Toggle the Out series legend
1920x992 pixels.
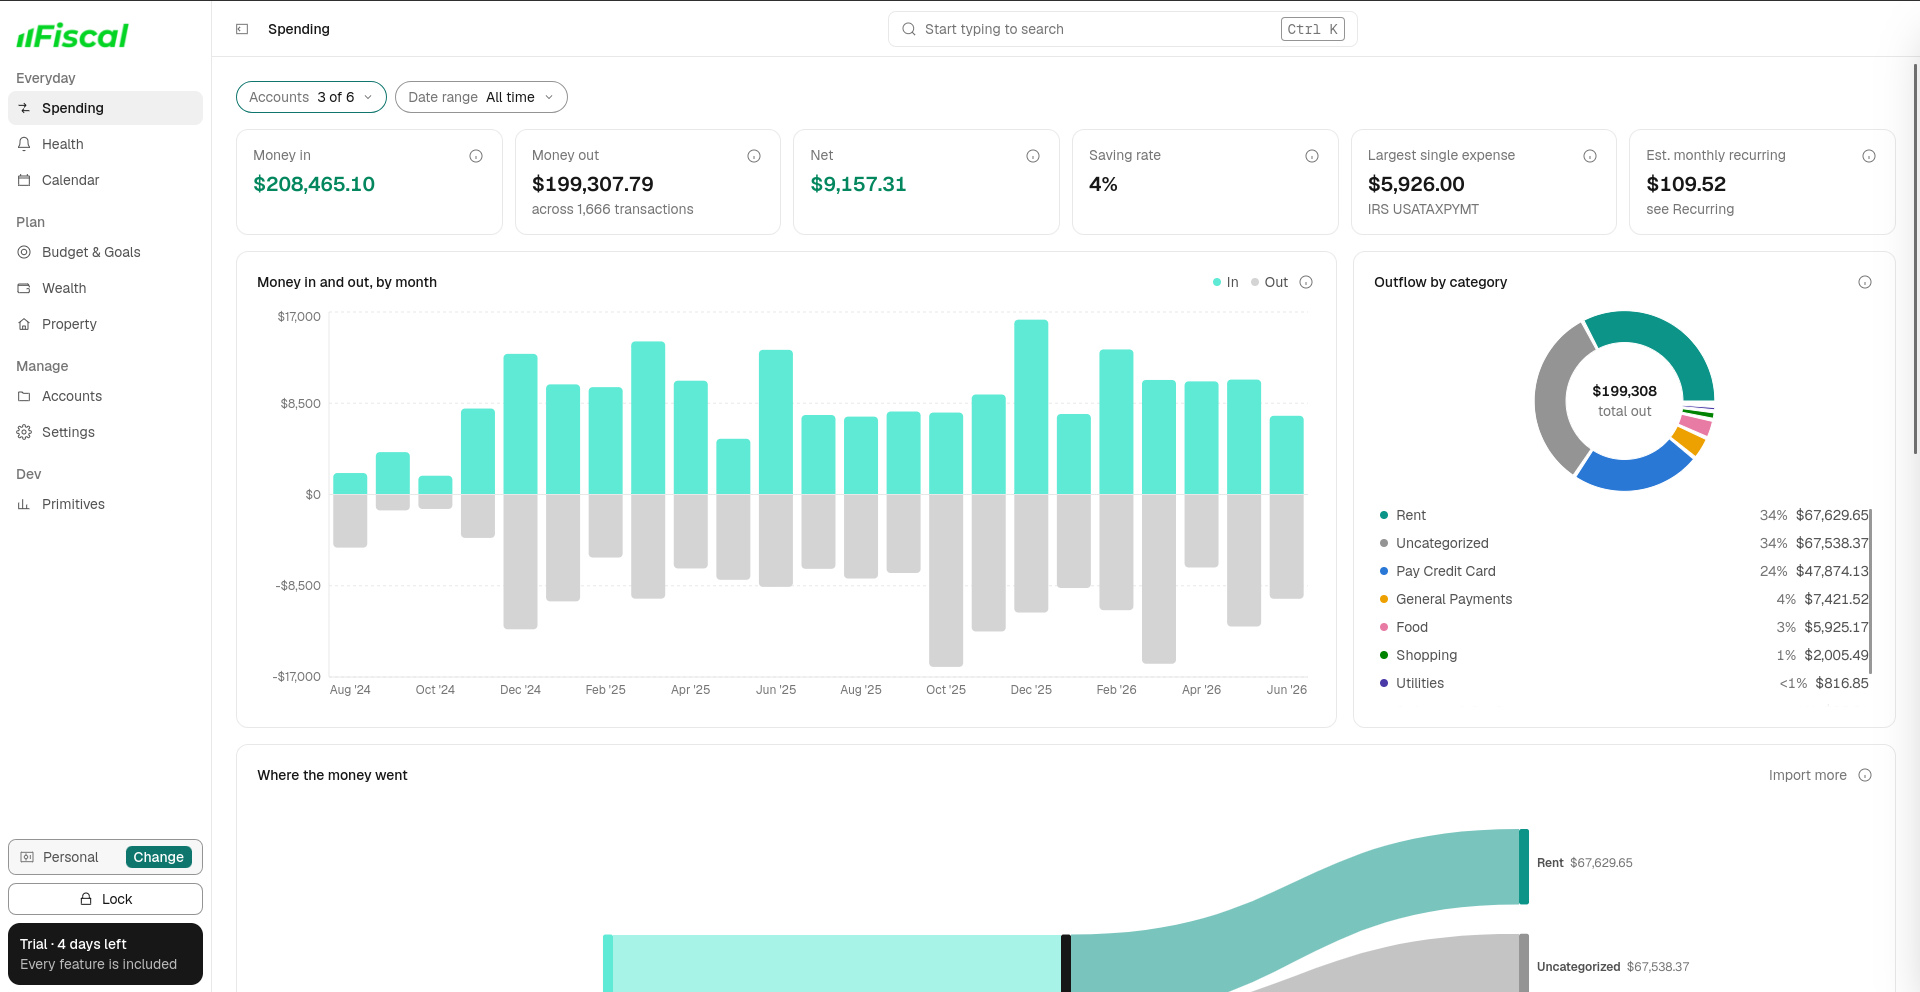point(1270,282)
